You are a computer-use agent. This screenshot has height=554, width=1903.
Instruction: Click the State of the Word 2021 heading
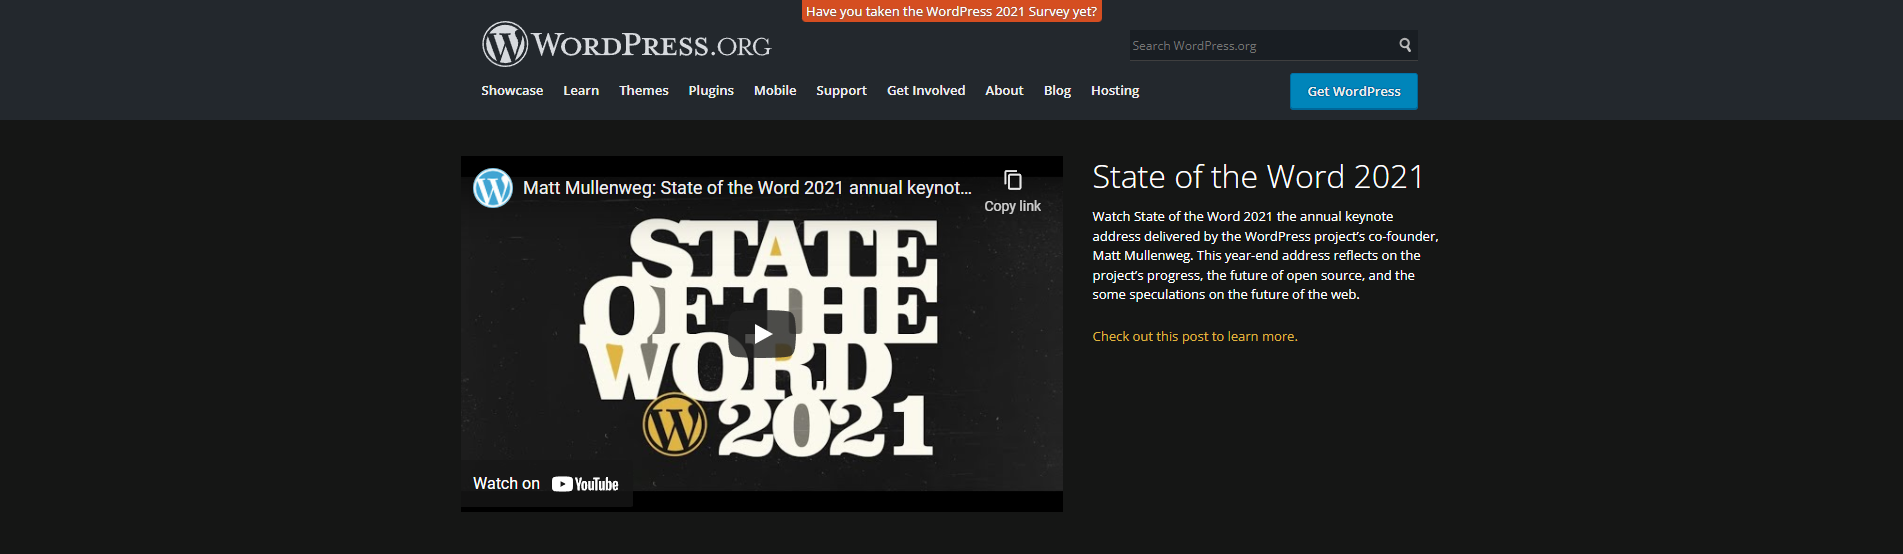point(1257,177)
